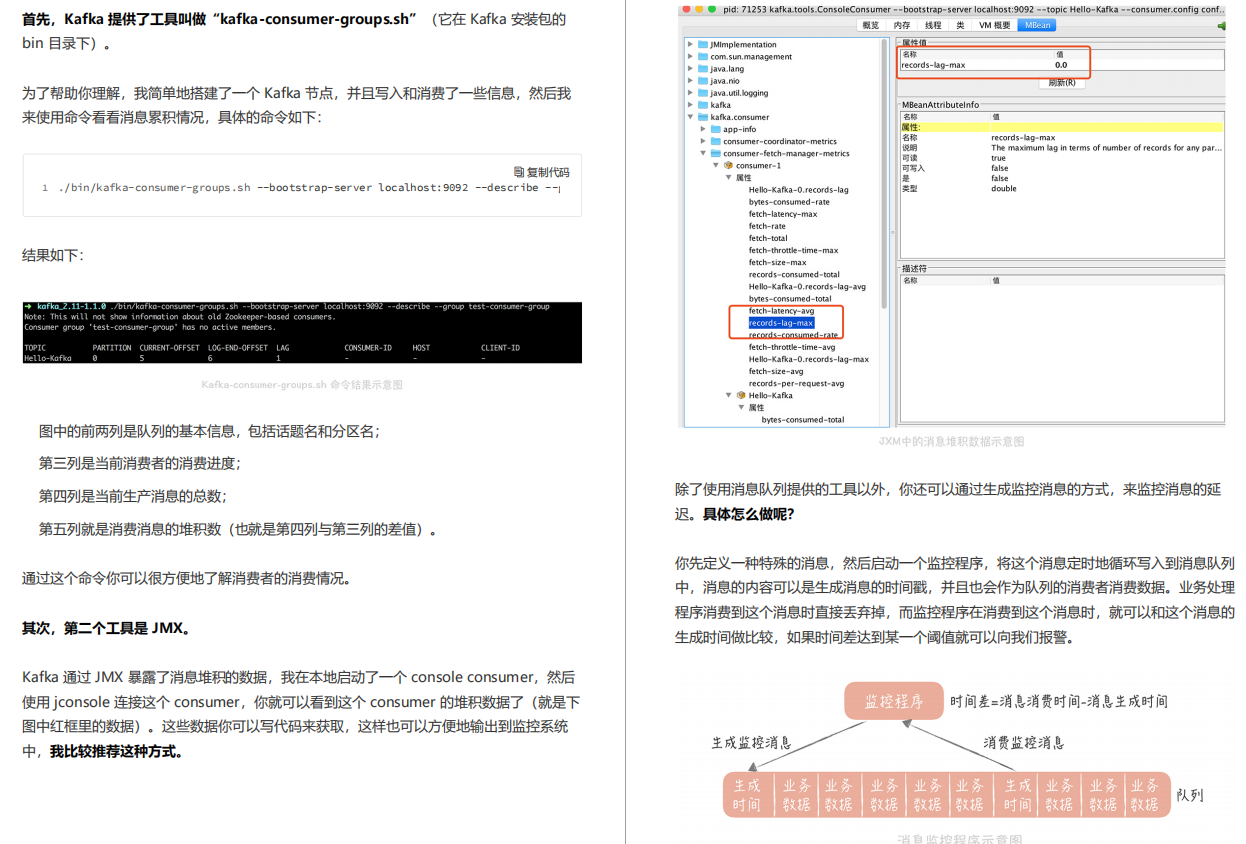Click the consumer-coordinator-metrics folder icon

tap(716, 141)
